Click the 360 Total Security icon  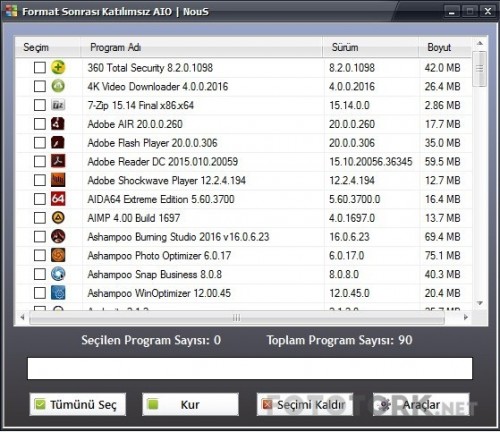pos(58,67)
